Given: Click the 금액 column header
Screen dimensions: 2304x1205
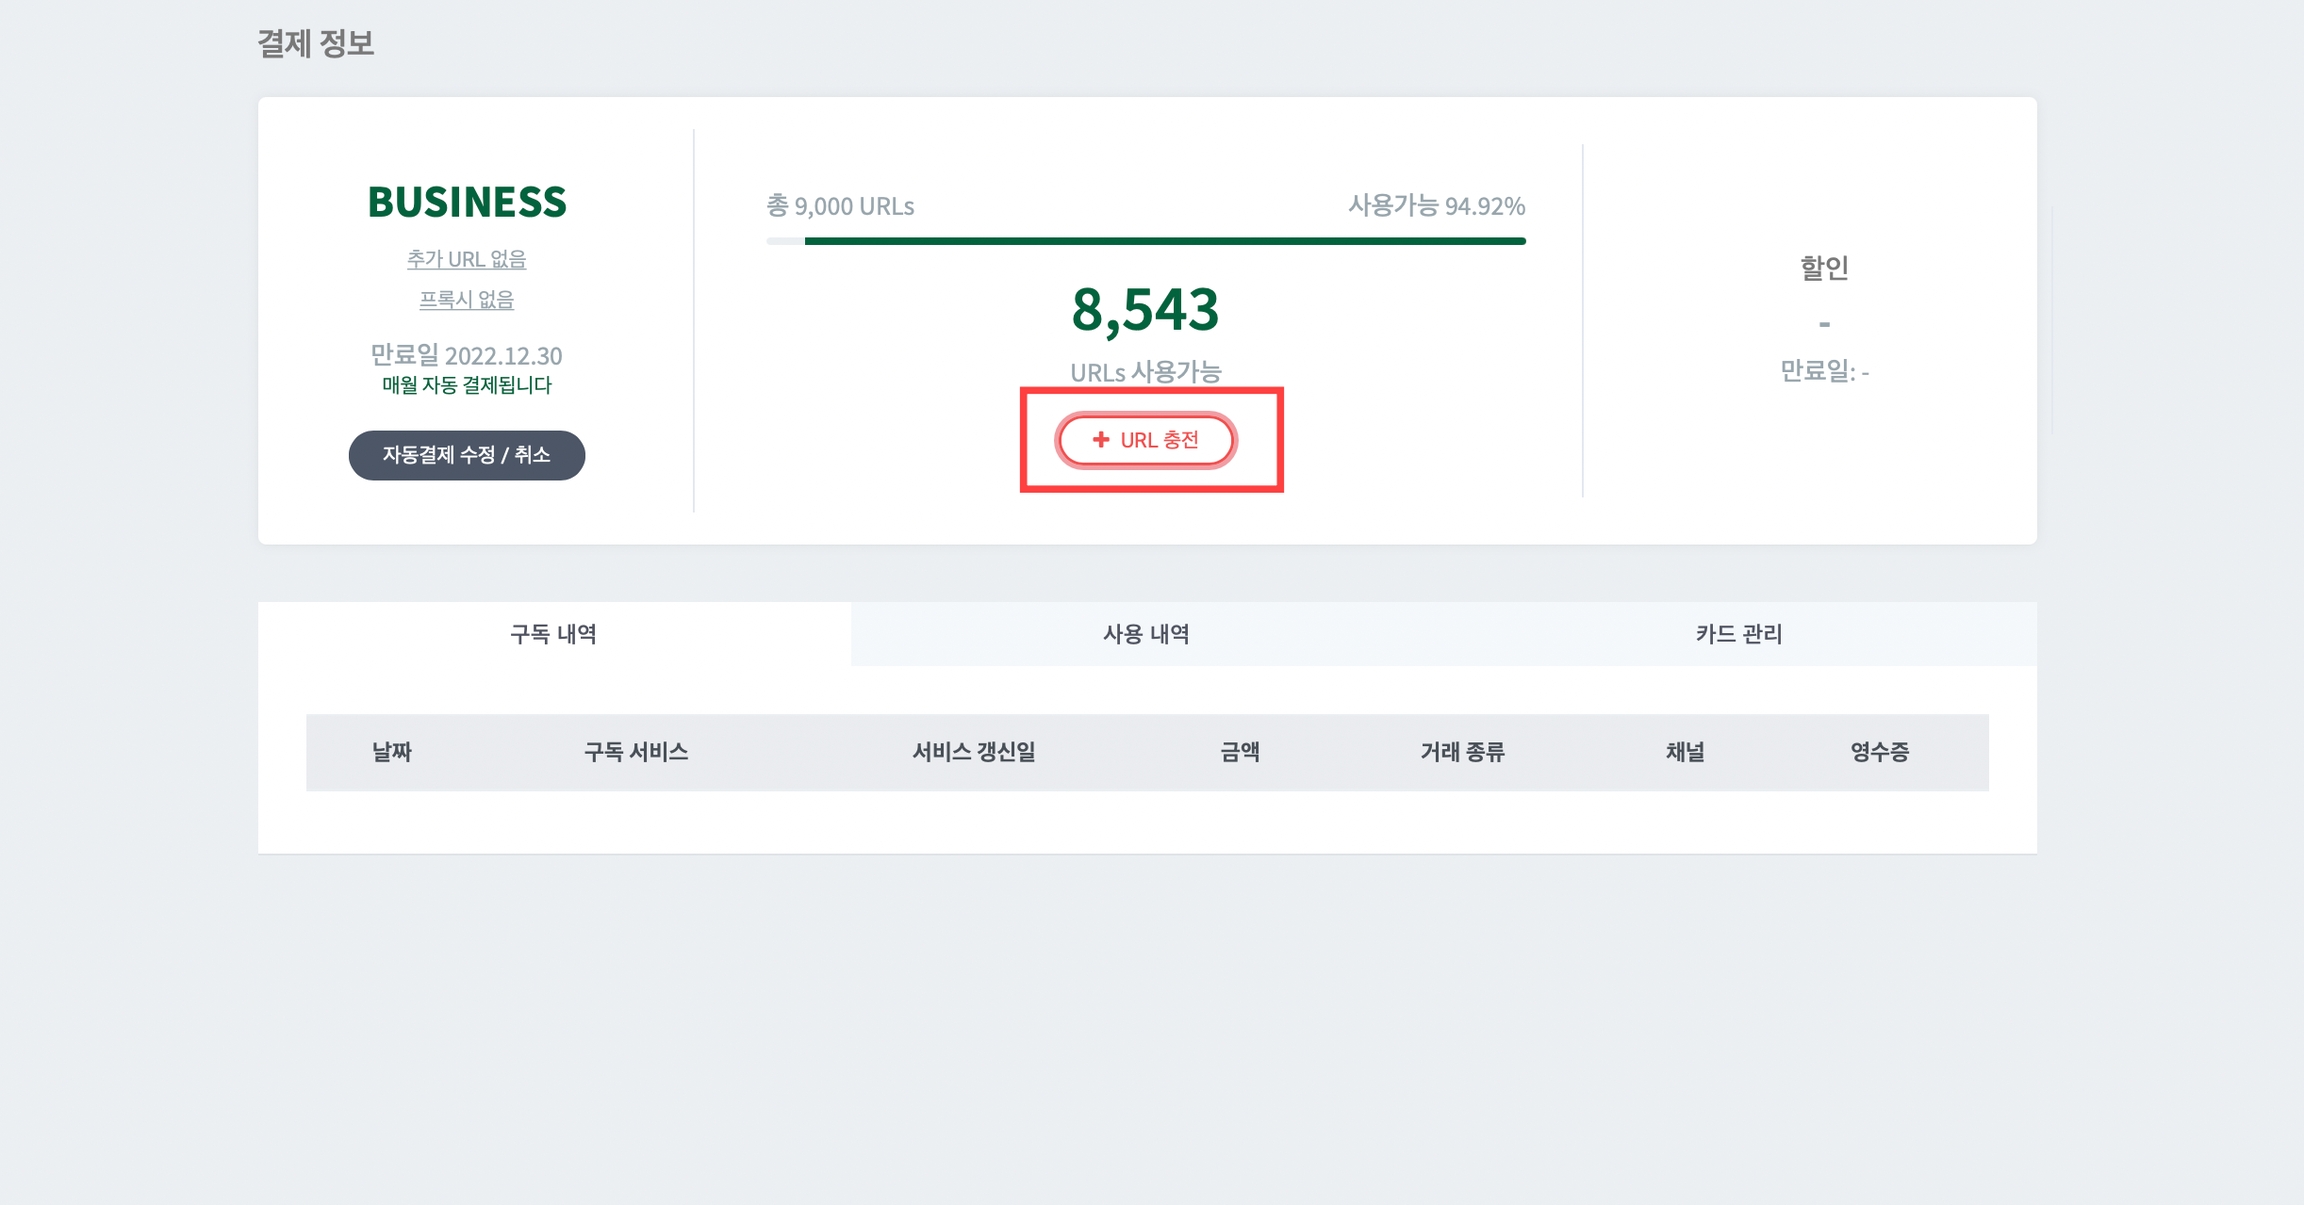Looking at the screenshot, I should pos(1240,752).
